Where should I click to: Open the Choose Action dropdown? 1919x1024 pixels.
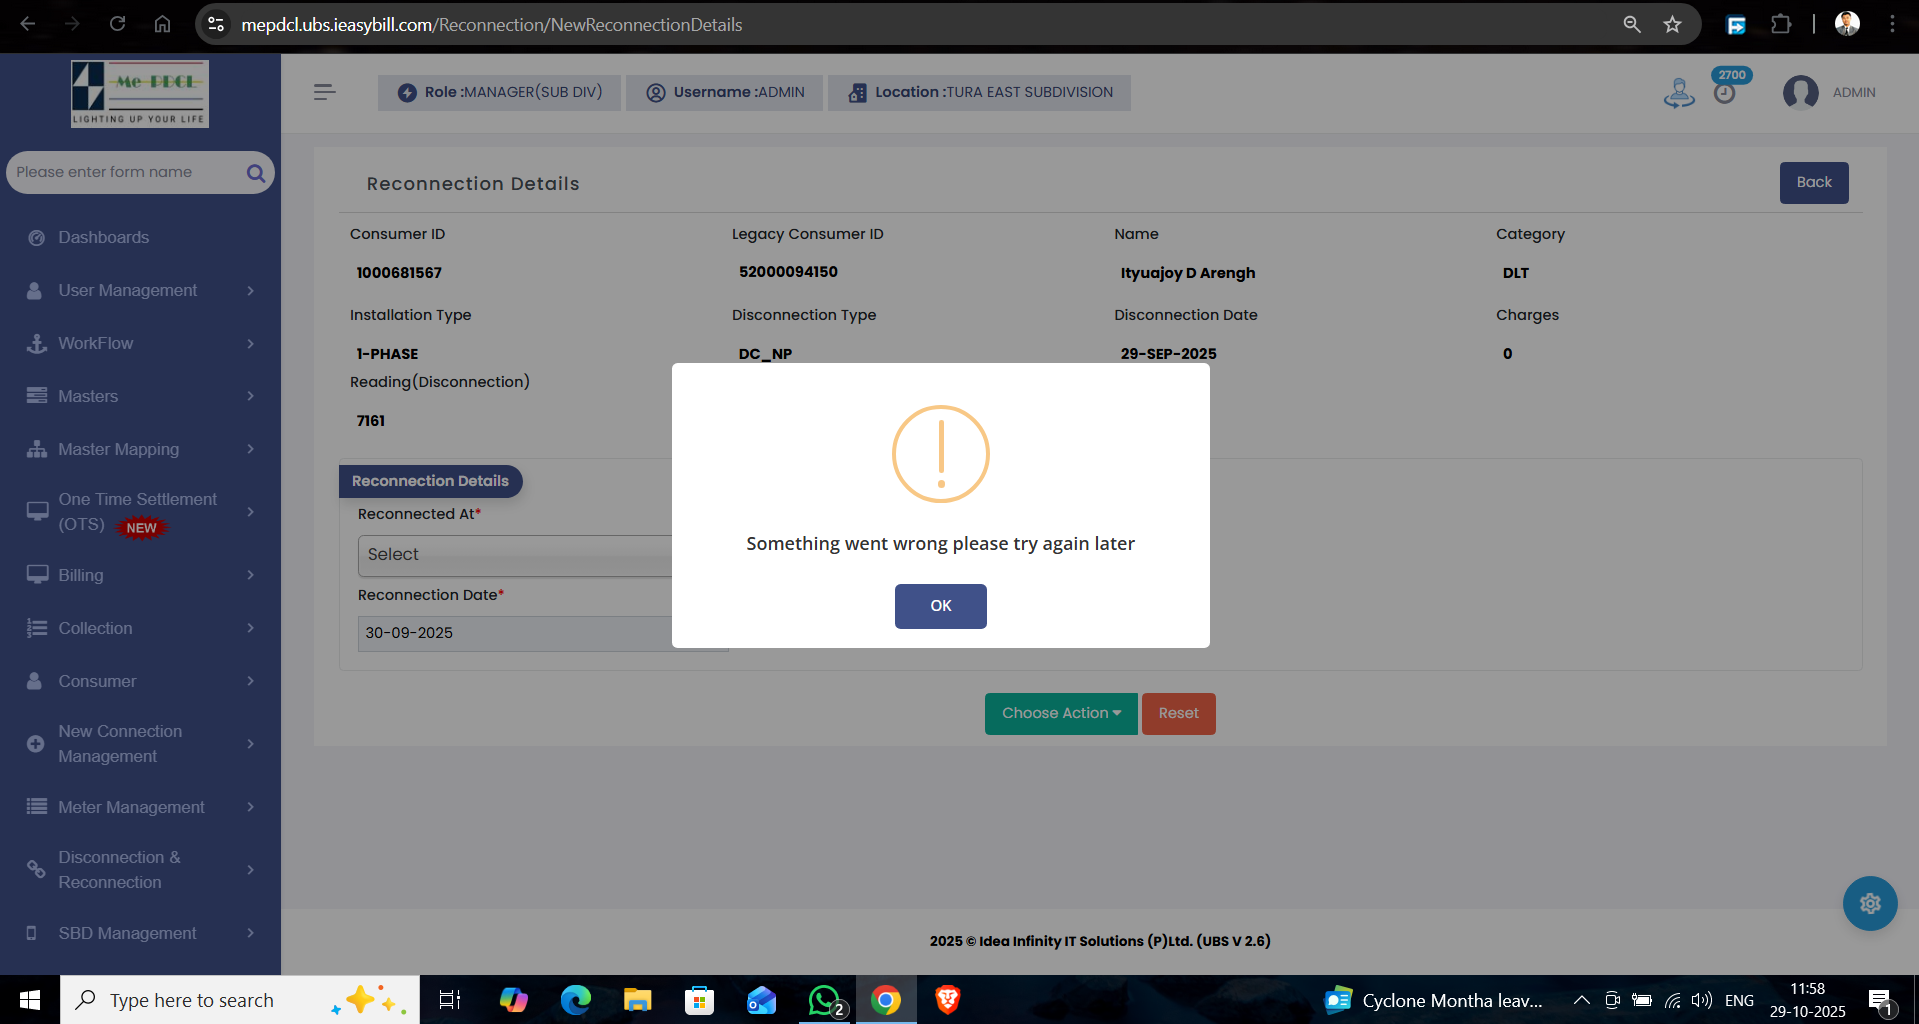pyautogui.click(x=1061, y=714)
